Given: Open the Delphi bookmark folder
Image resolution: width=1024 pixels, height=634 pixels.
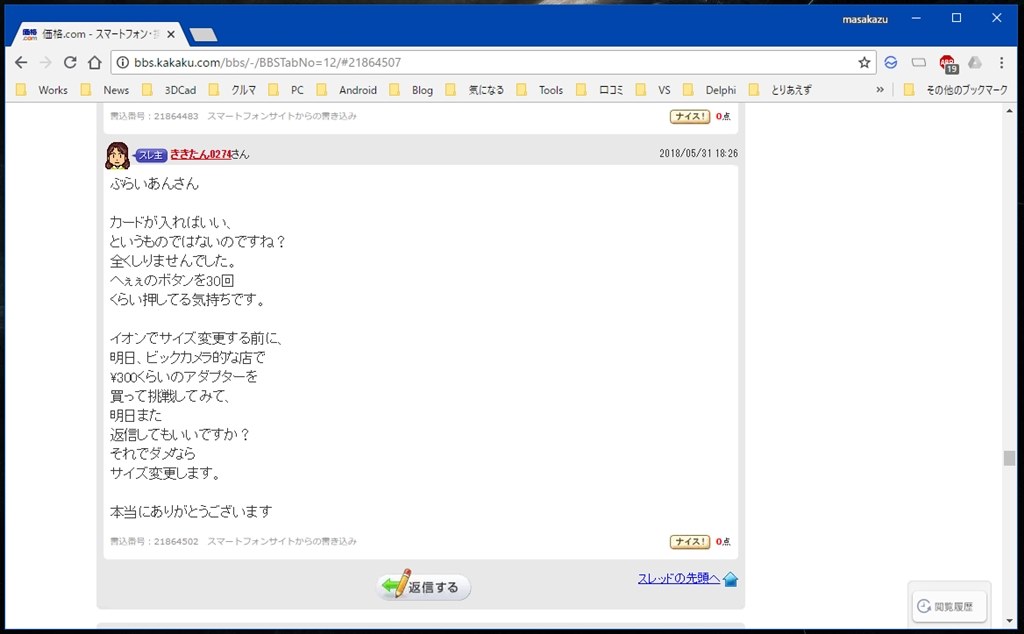Looking at the screenshot, I should (710, 90).
